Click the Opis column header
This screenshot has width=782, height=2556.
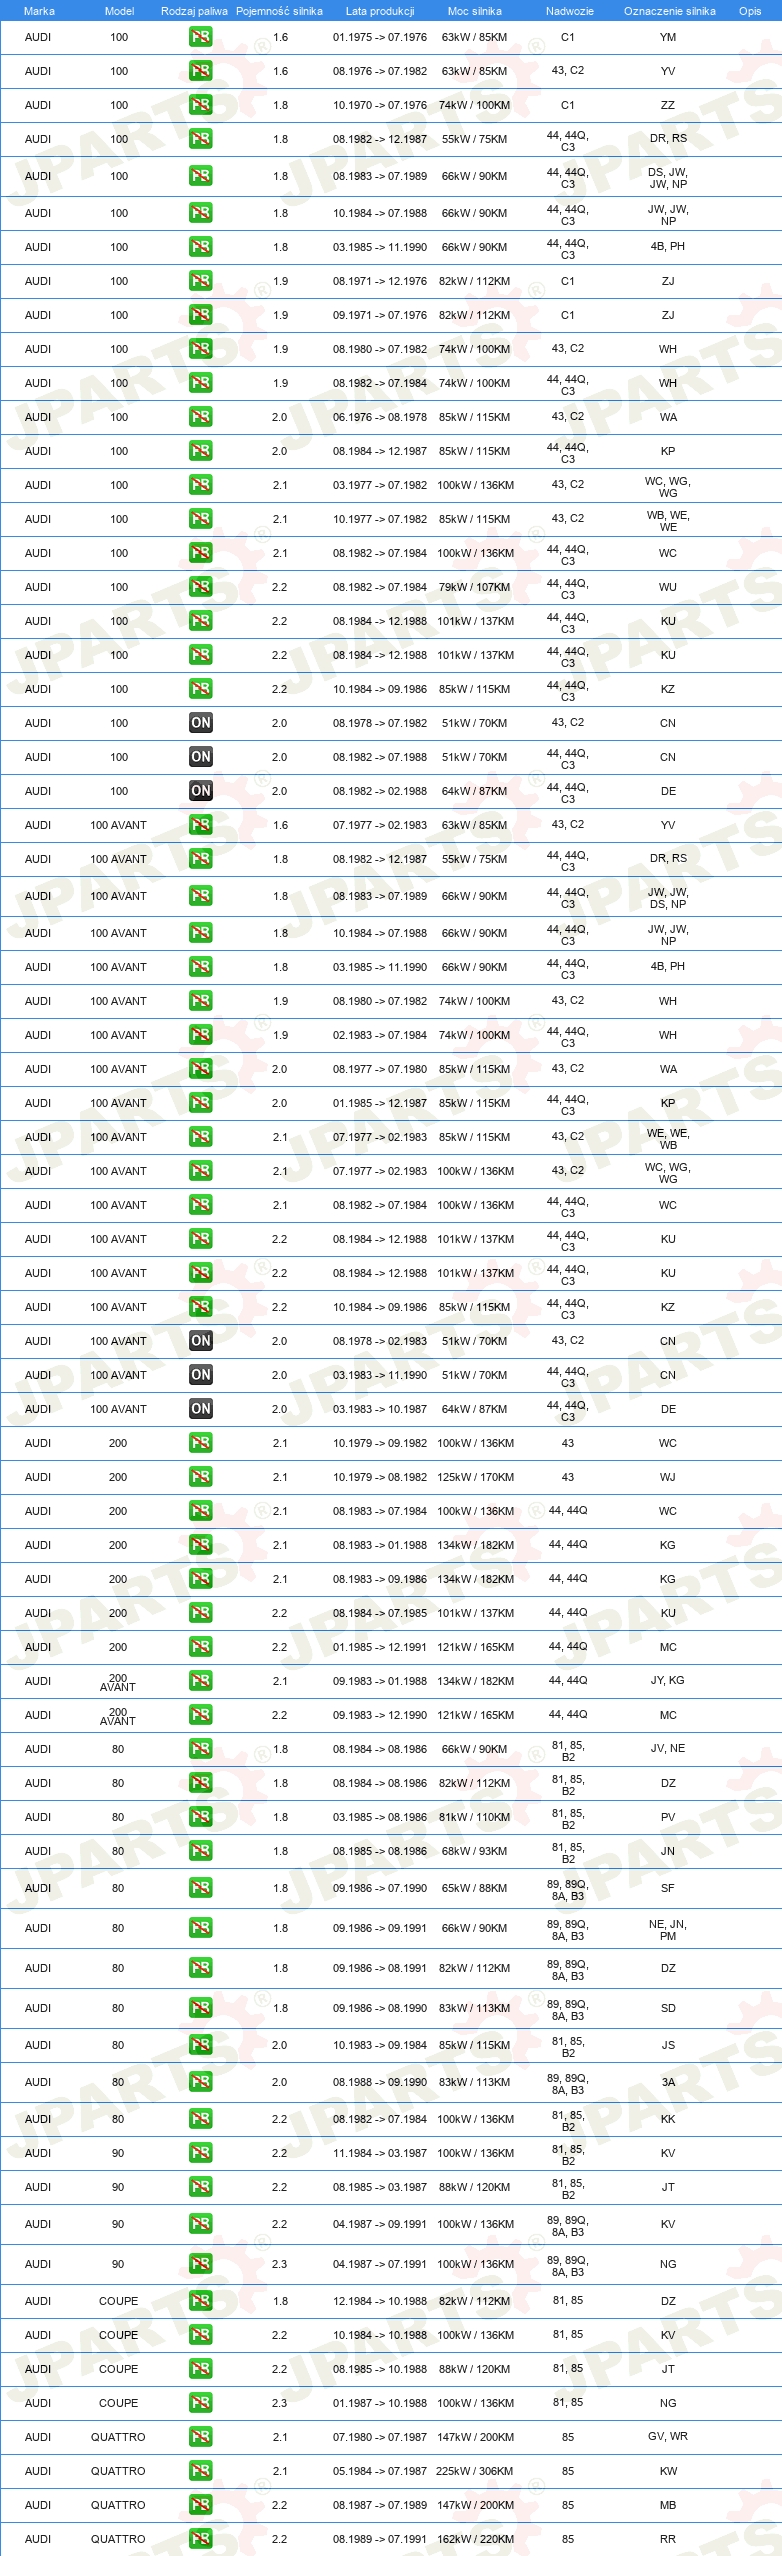[x=750, y=11]
